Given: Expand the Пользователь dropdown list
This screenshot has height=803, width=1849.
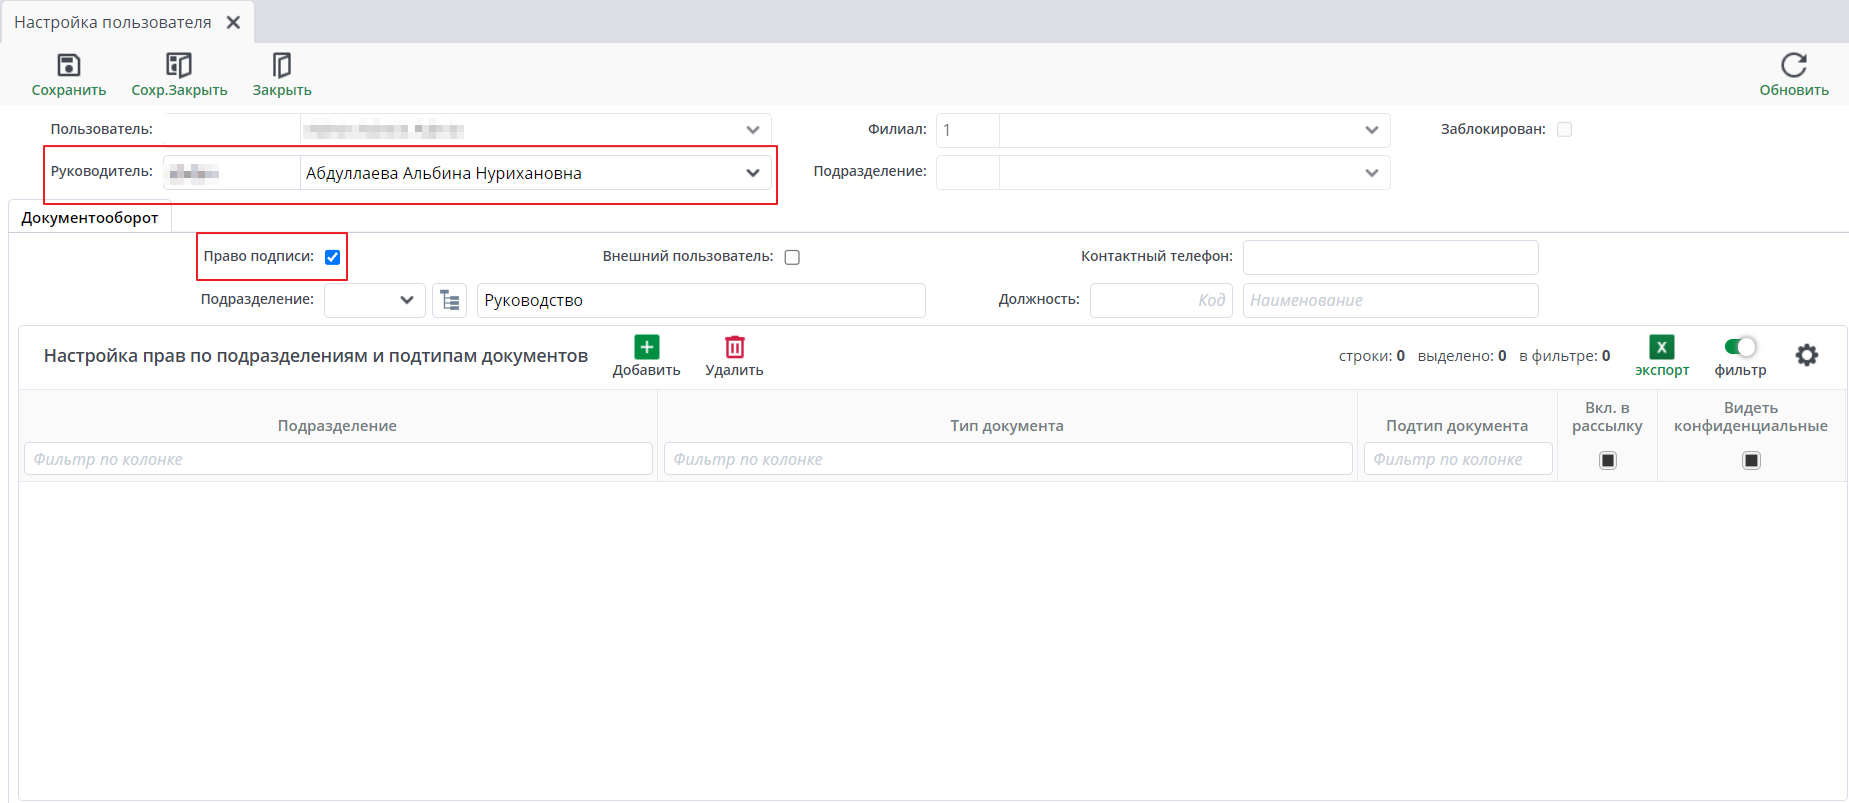Looking at the screenshot, I should 752,130.
